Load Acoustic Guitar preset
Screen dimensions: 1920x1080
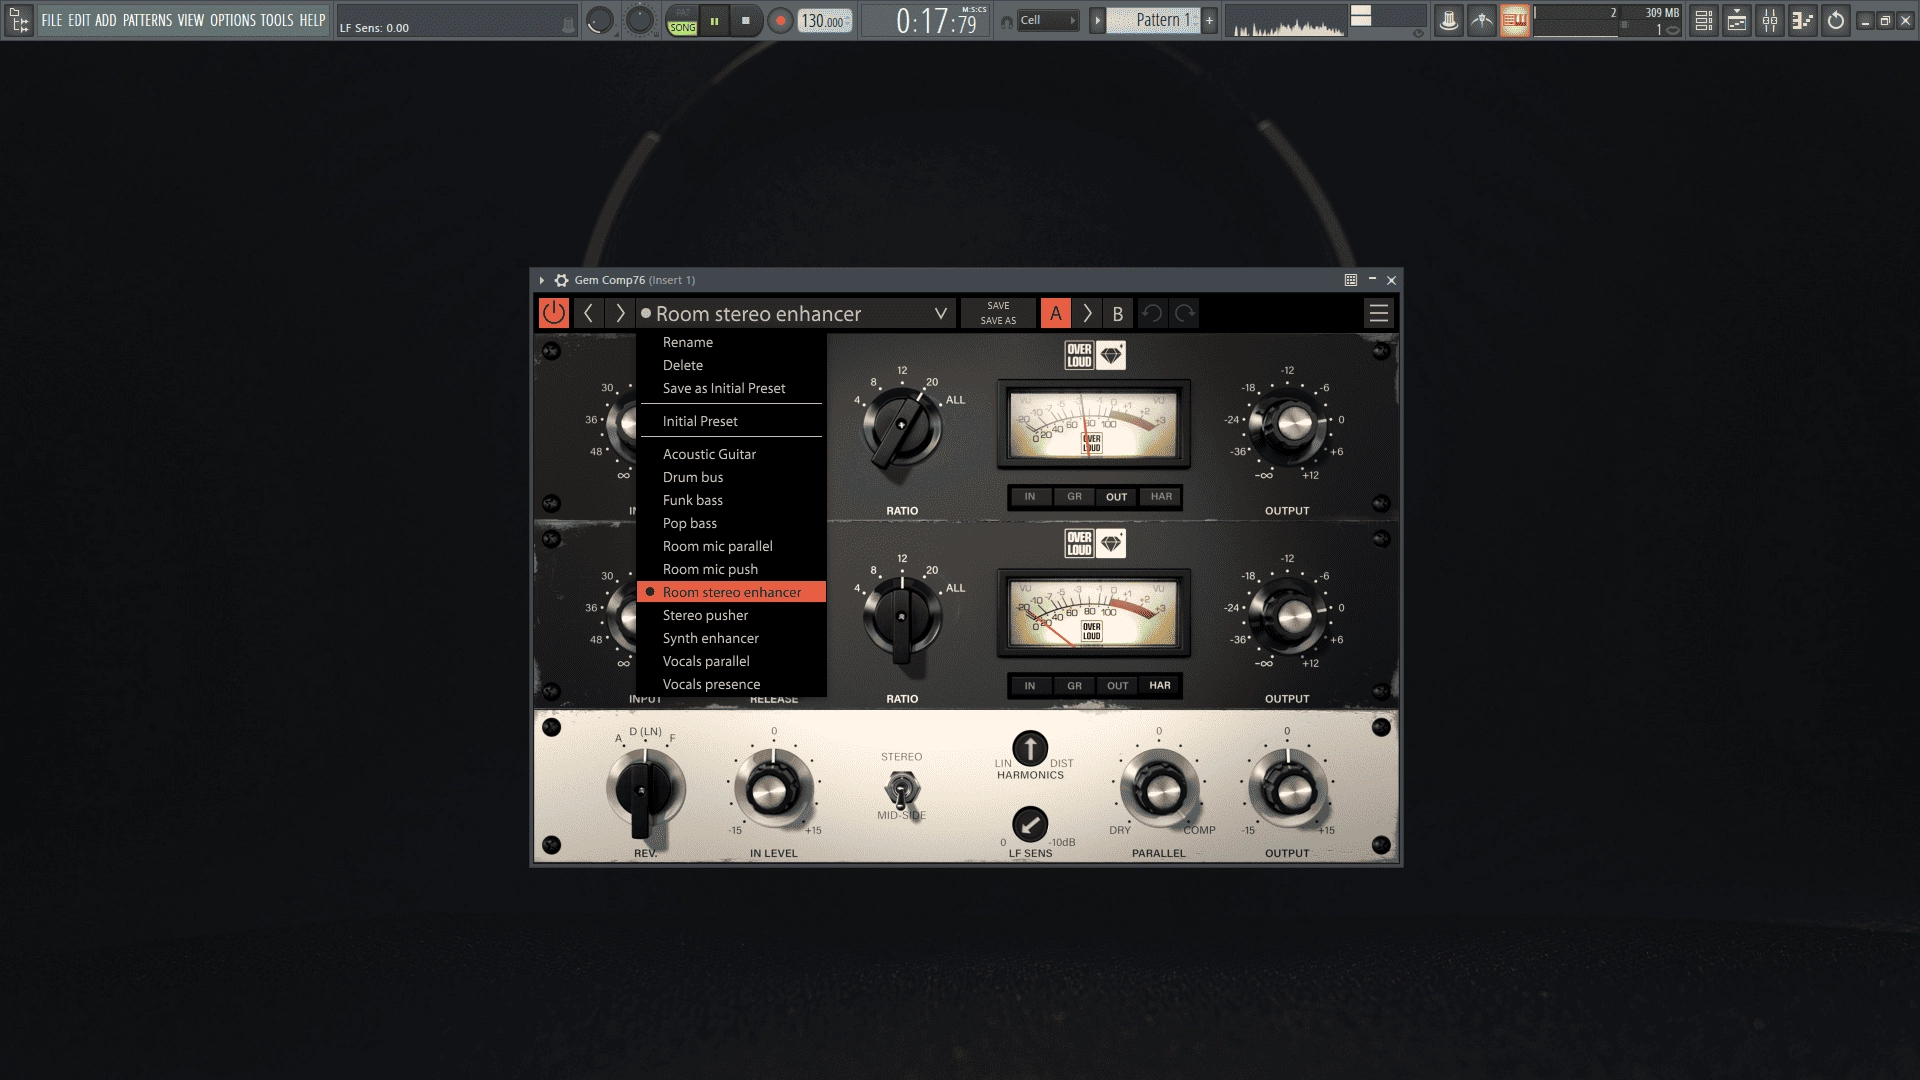pos(731,454)
